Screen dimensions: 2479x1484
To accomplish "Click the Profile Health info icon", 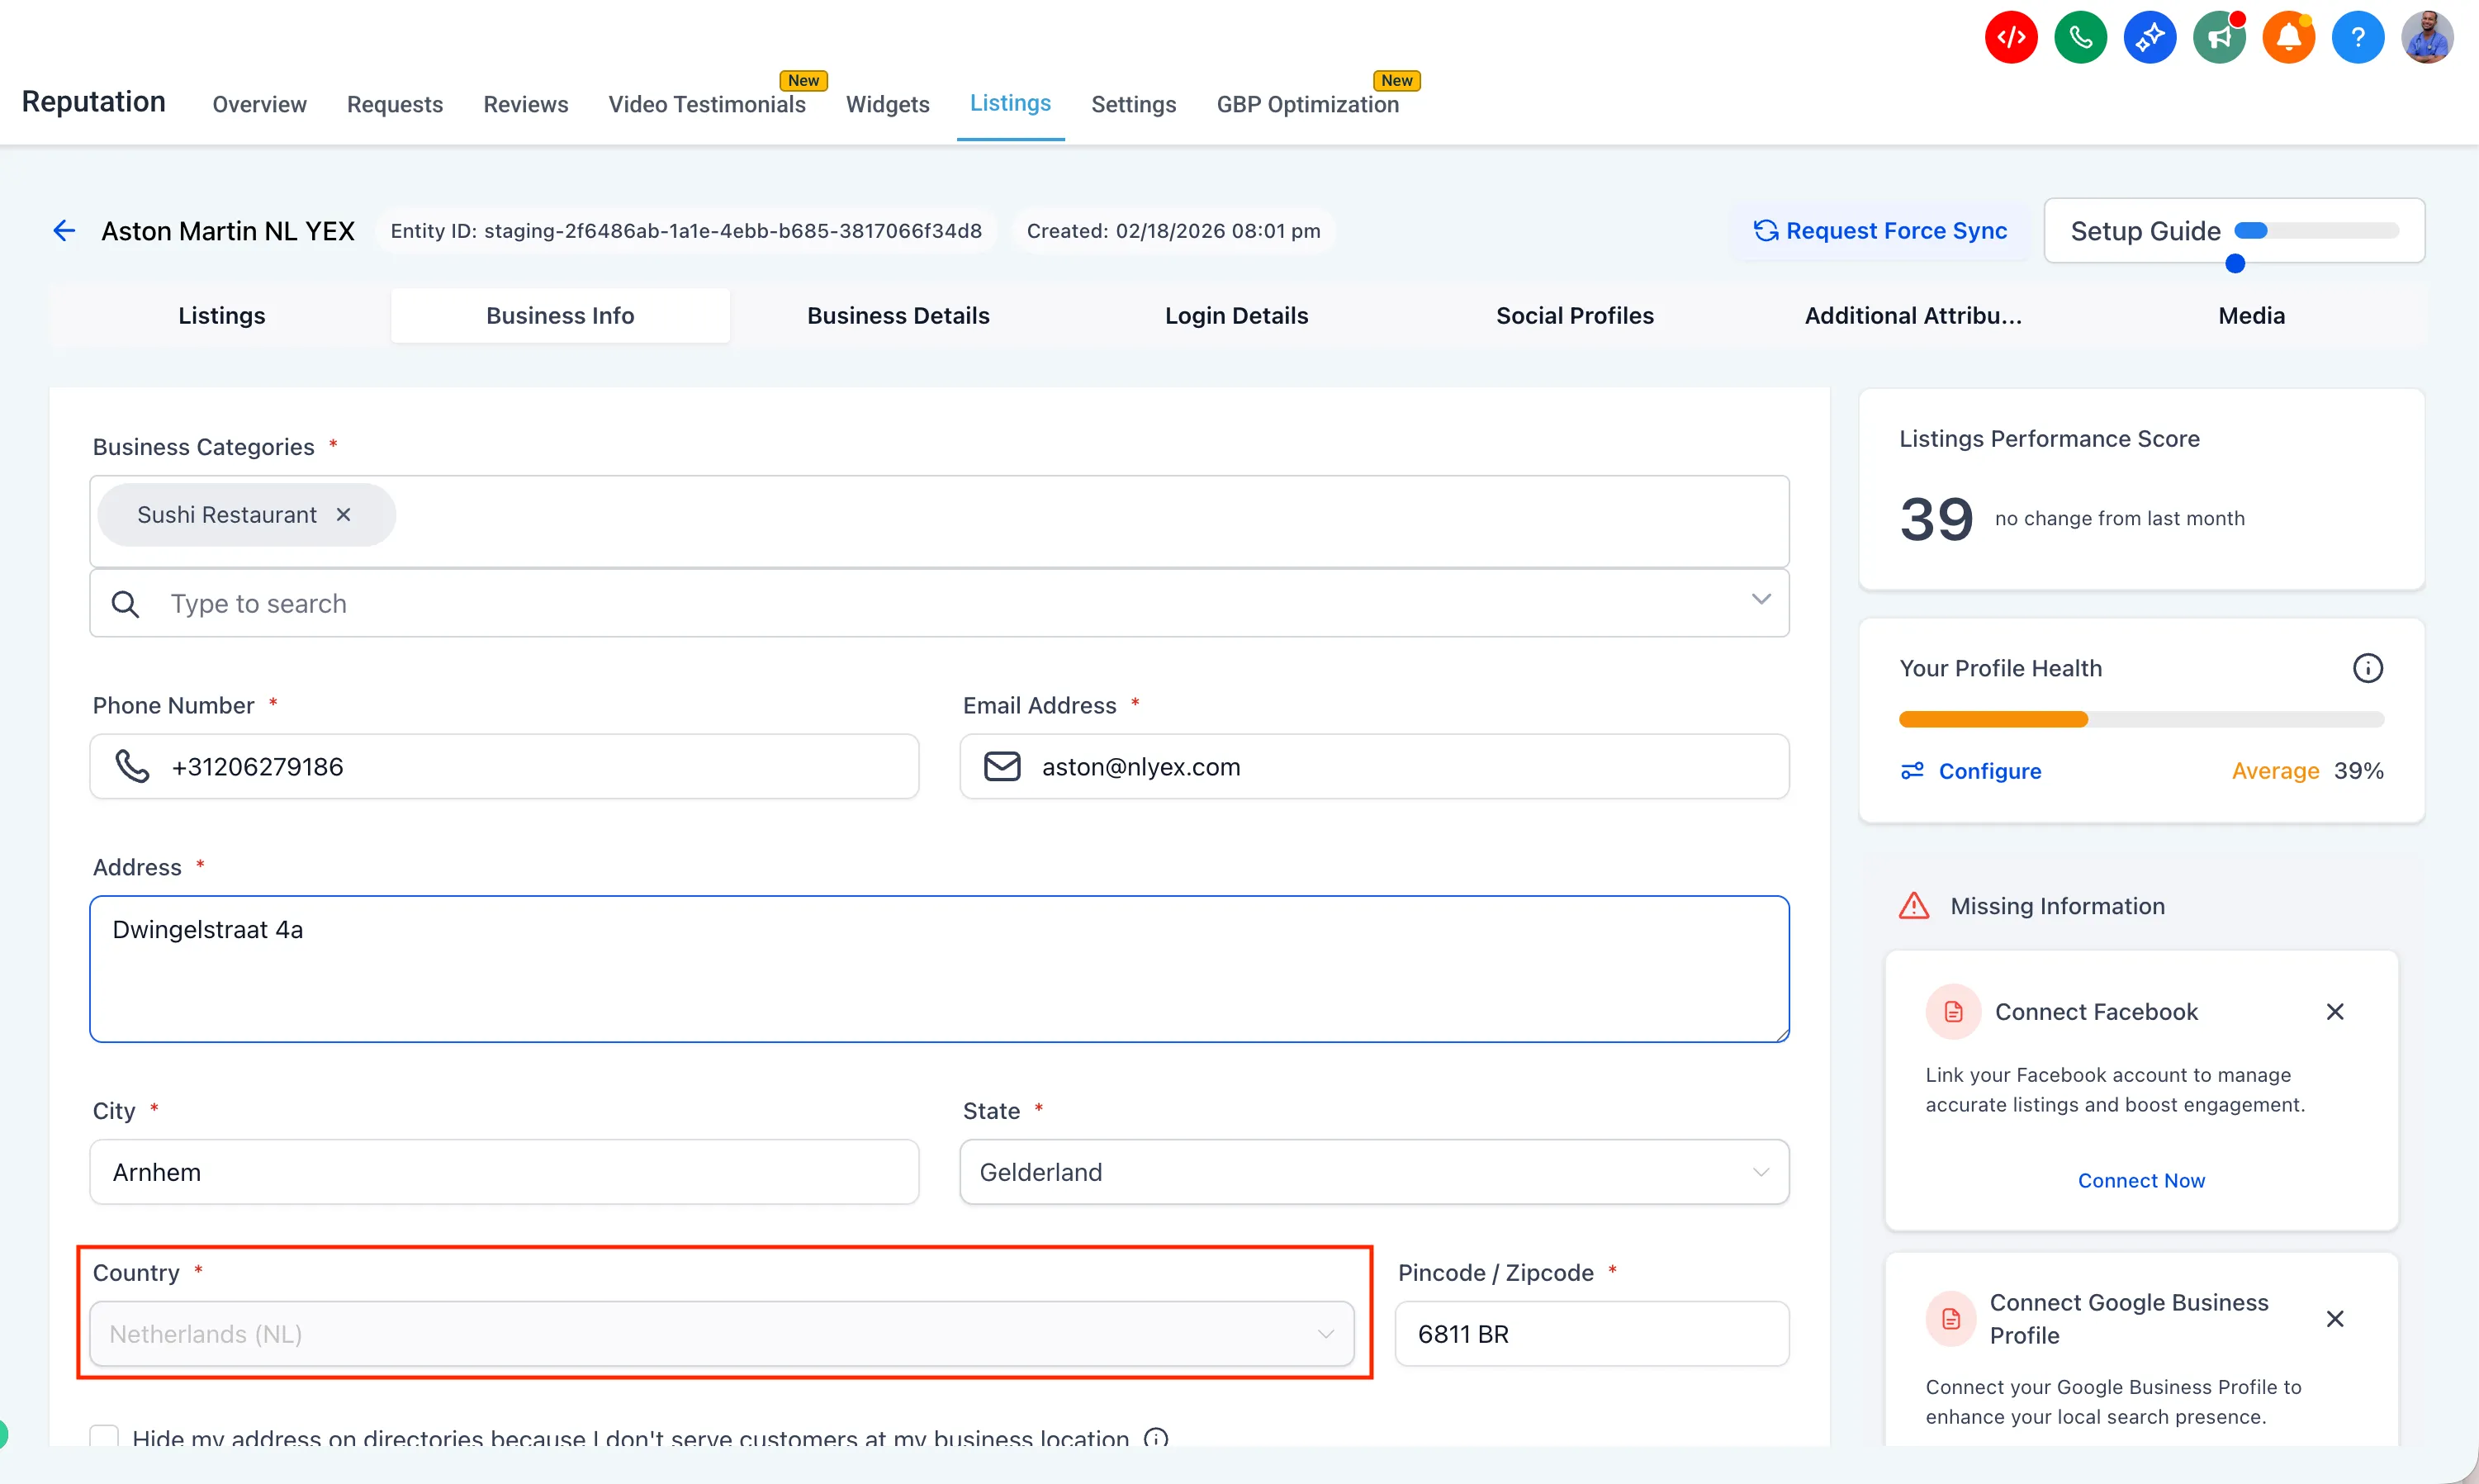I will (2367, 668).
